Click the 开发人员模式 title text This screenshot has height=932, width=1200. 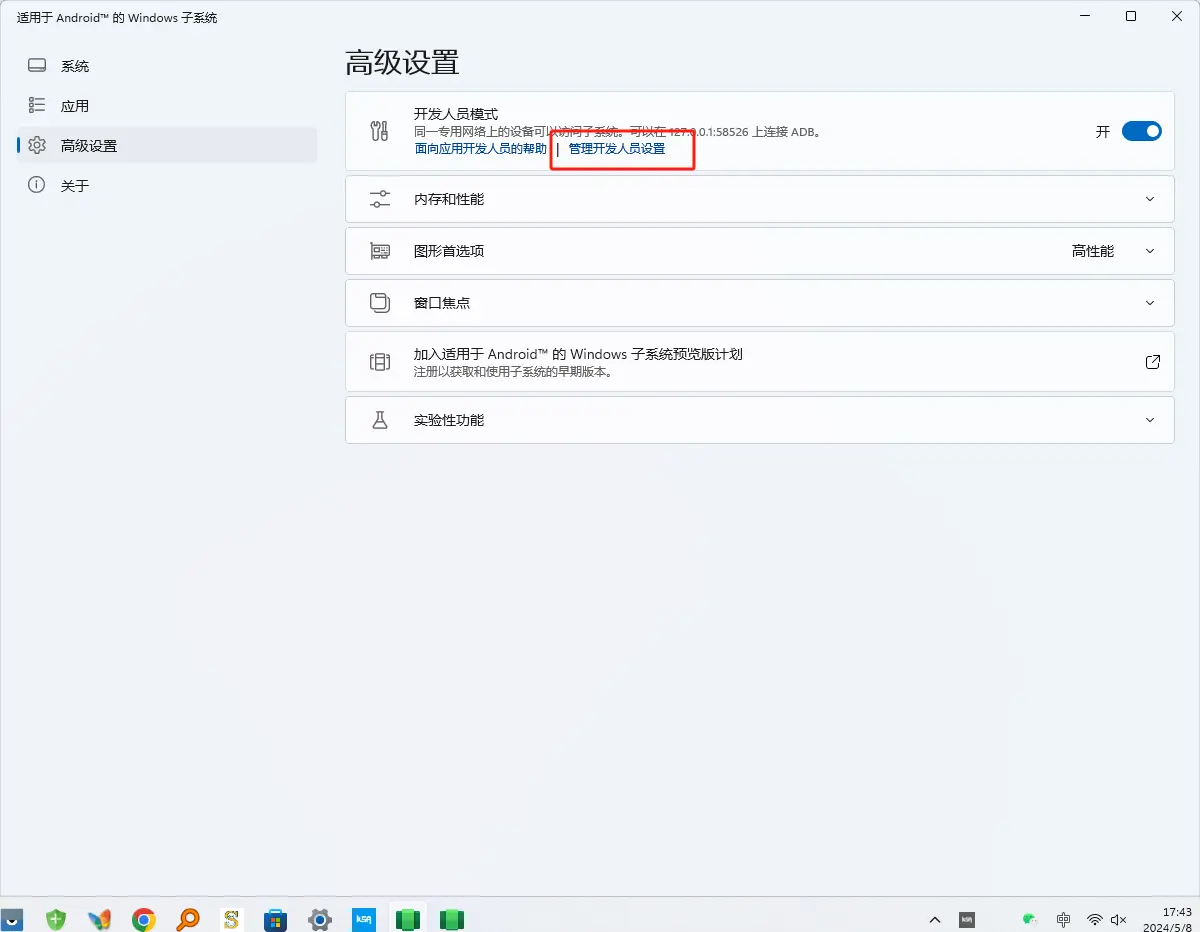click(x=456, y=114)
